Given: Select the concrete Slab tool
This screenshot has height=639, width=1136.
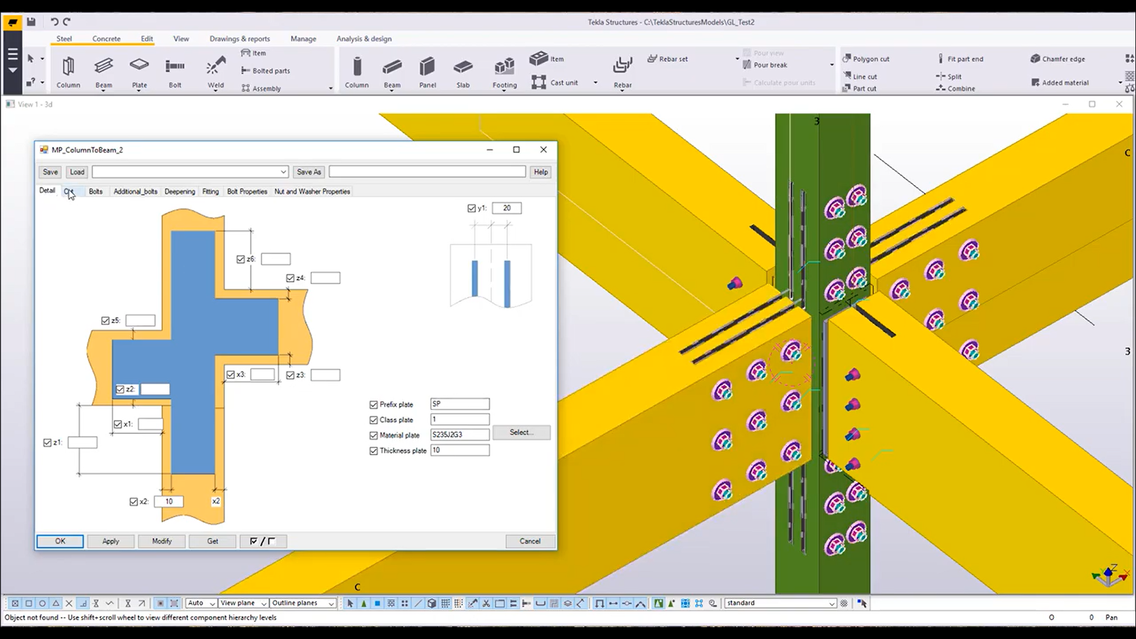Looking at the screenshot, I should click(x=463, y=72).
